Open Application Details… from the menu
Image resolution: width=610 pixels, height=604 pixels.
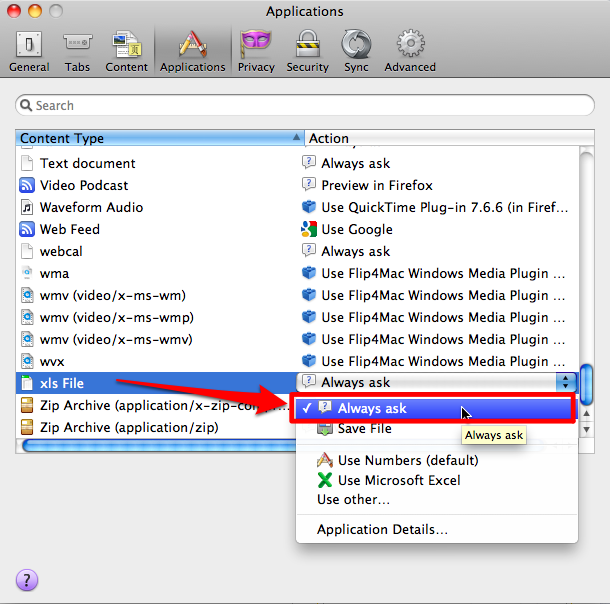pos(382,530)
